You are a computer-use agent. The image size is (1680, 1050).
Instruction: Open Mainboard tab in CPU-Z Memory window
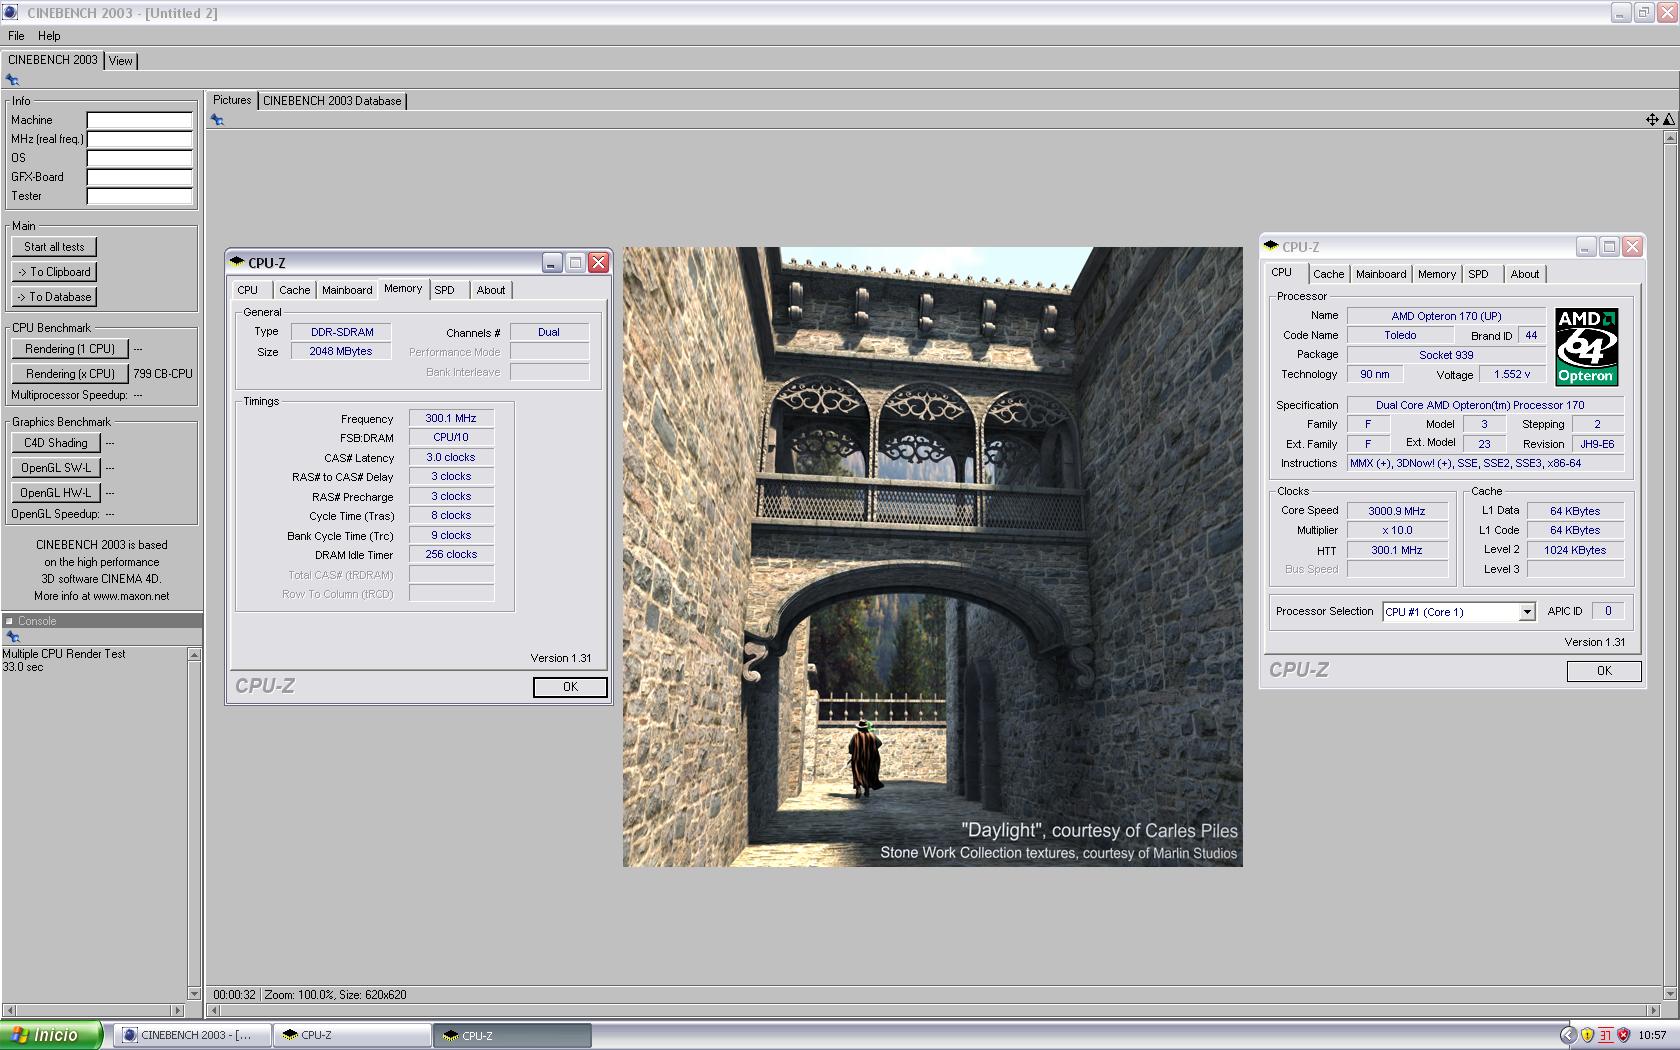click(347, 290)
